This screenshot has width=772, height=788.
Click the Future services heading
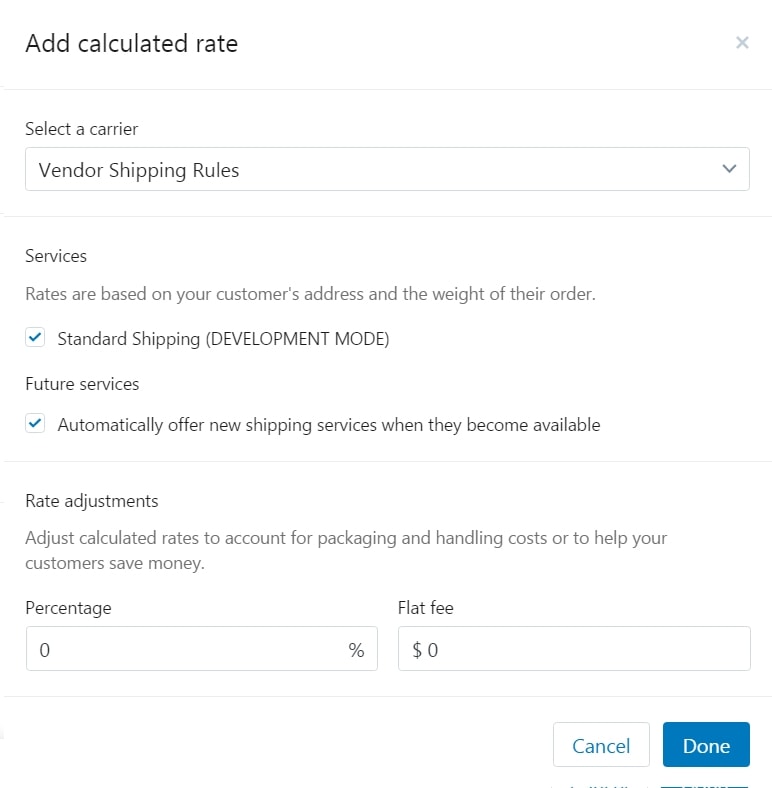point(82,384)
